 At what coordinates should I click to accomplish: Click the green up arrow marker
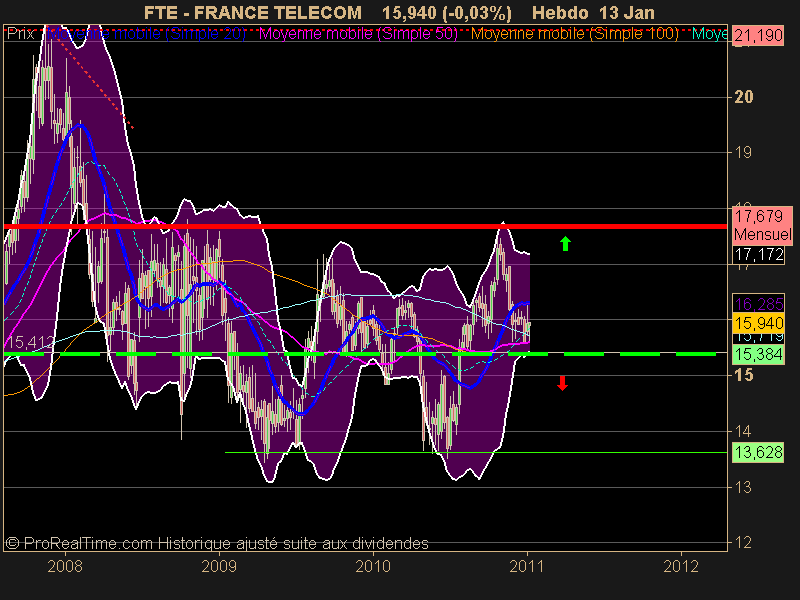coord(565,243)
